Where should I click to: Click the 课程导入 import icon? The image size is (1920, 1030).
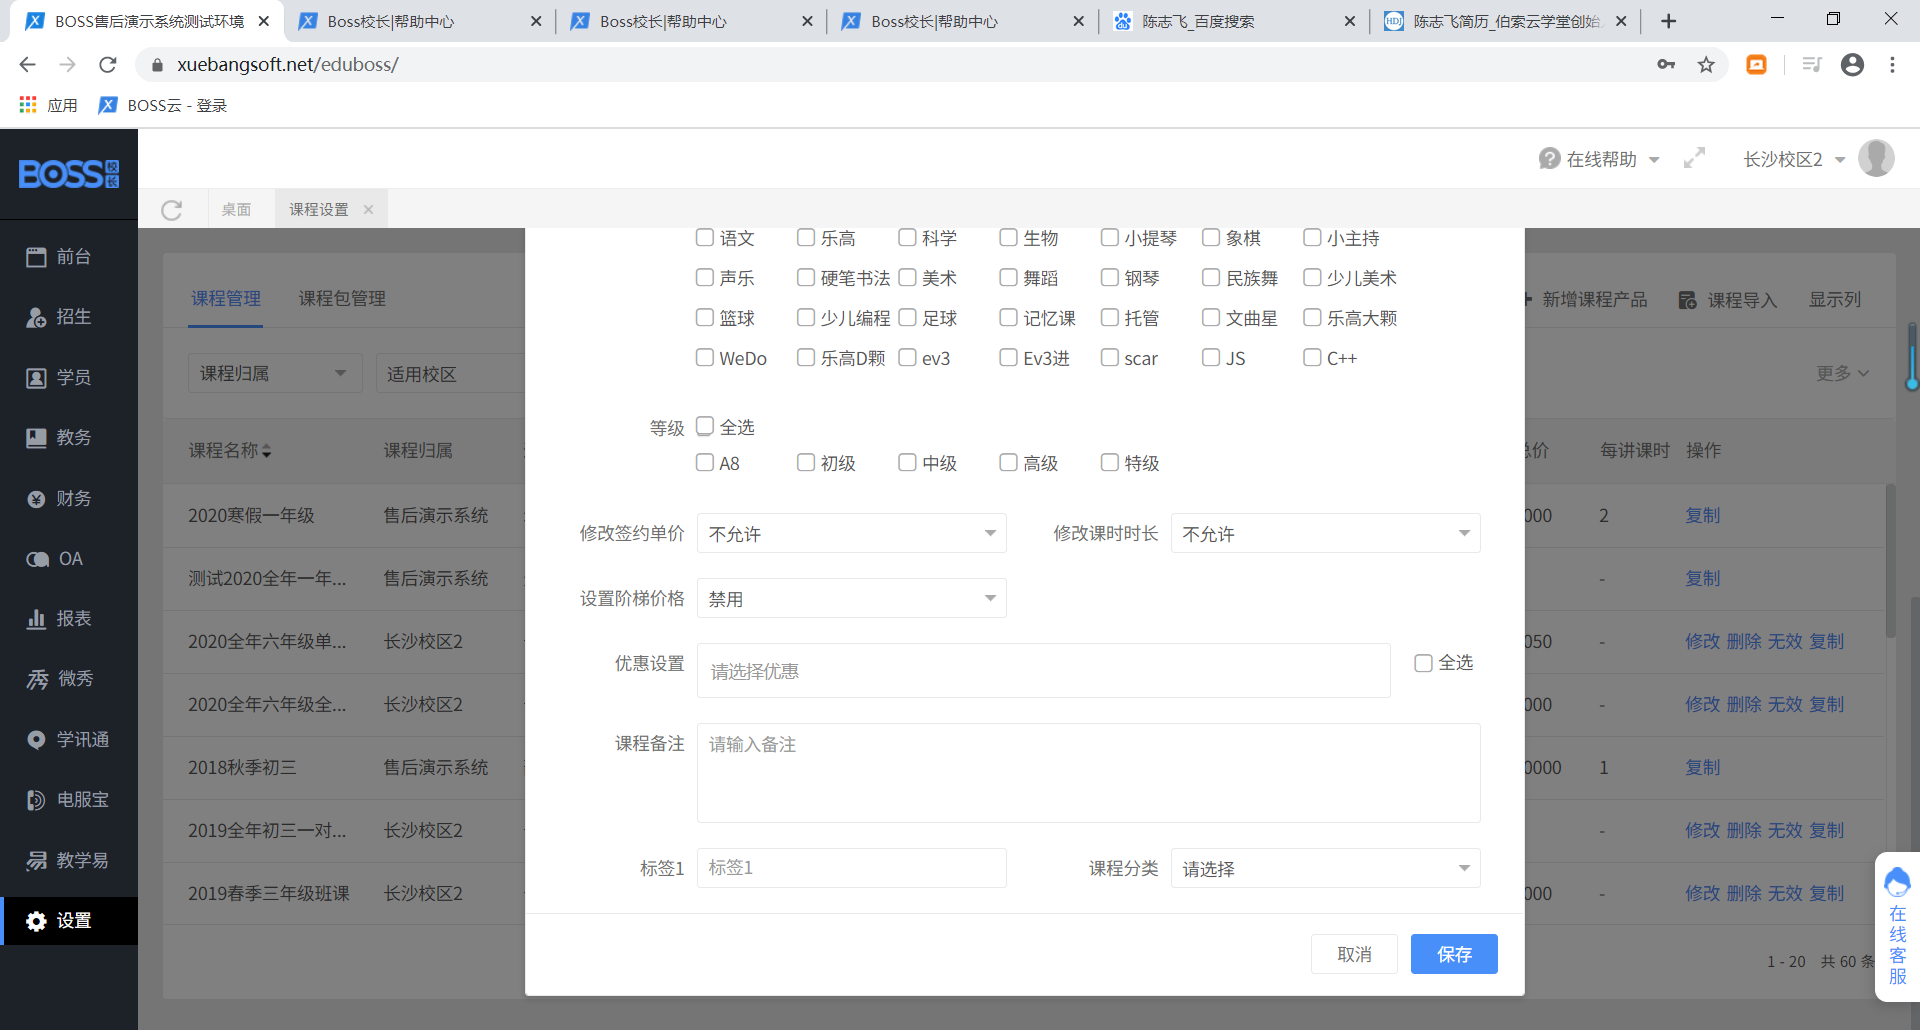1687,300
